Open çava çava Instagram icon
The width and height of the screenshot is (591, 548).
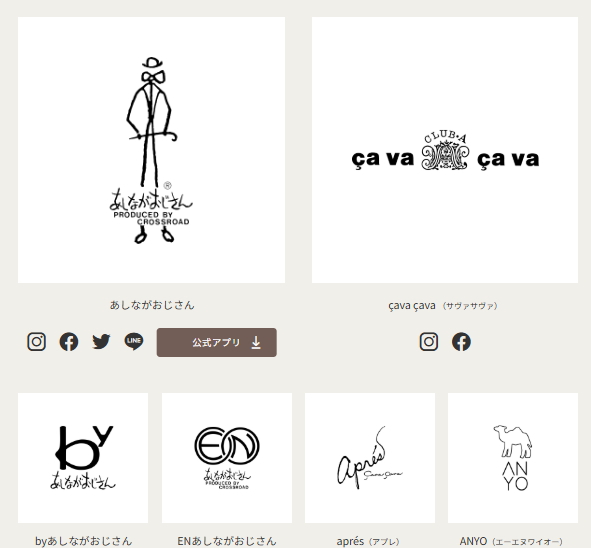click(429, 342)
